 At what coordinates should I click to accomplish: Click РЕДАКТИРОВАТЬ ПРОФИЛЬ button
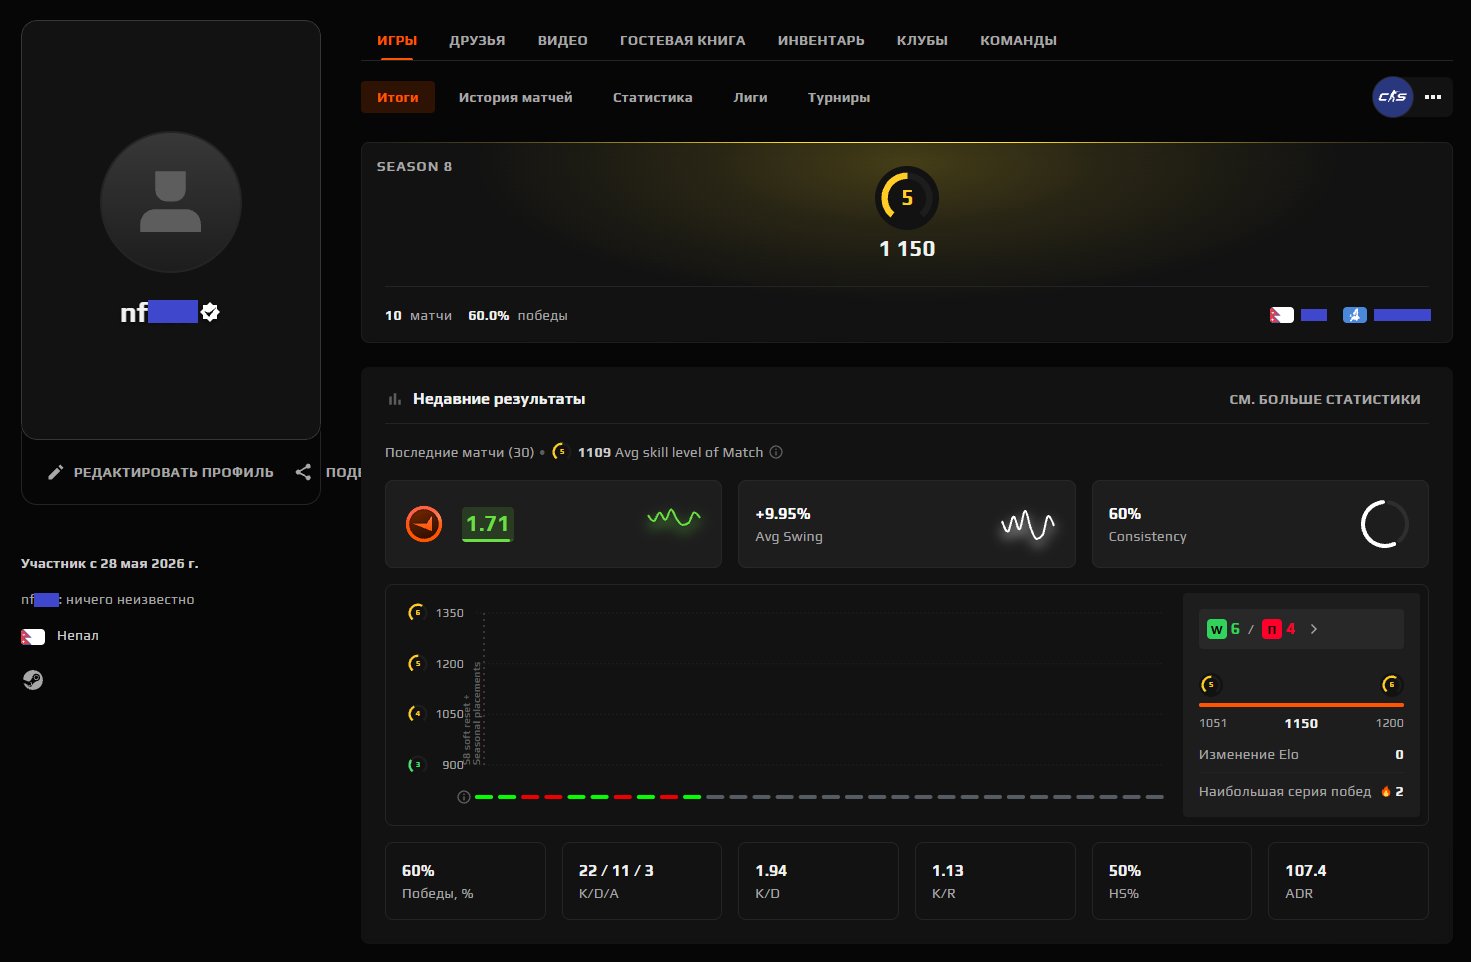161,472
